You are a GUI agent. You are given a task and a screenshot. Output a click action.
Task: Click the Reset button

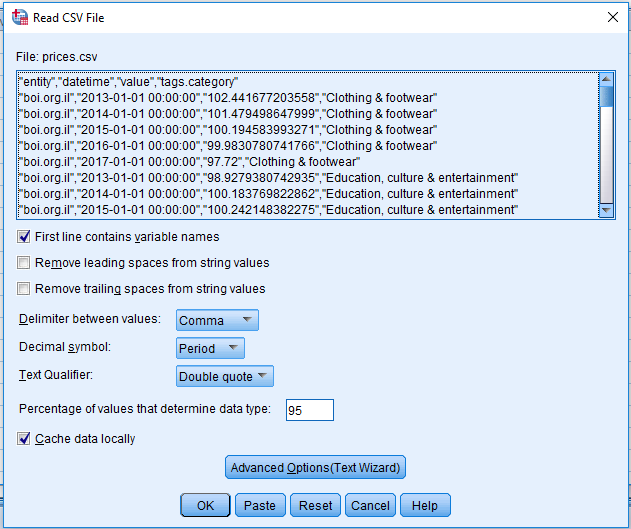point(315,505)
